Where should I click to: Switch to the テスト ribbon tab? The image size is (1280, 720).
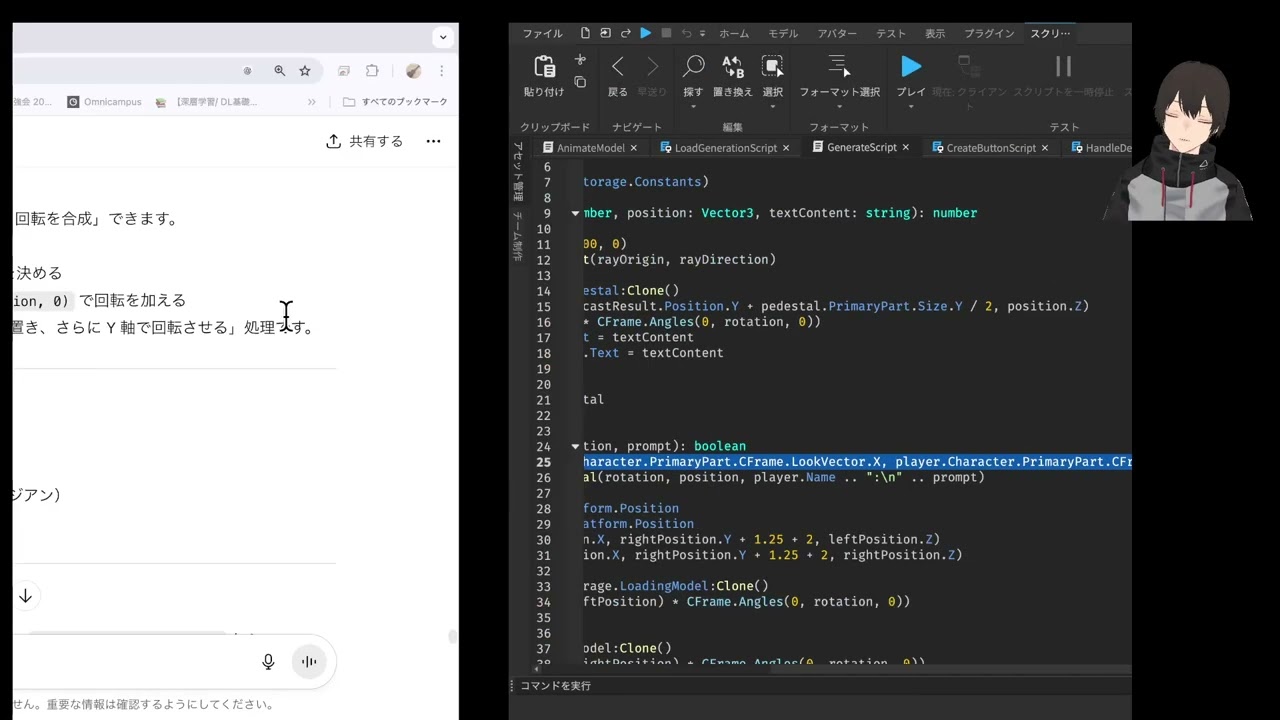891,33
